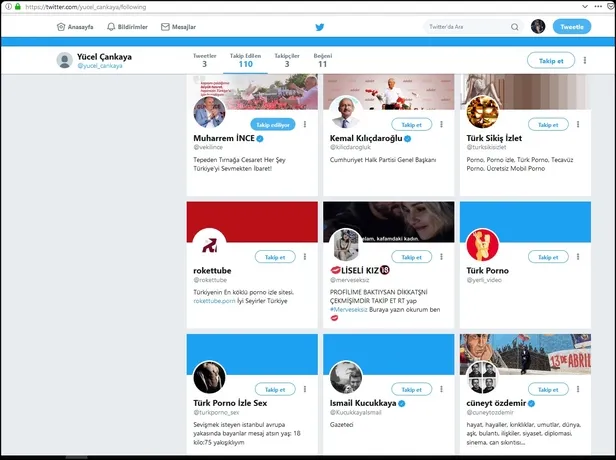Click the site info icon in address bar
This screenshot has width=616, height=460.
8,7
